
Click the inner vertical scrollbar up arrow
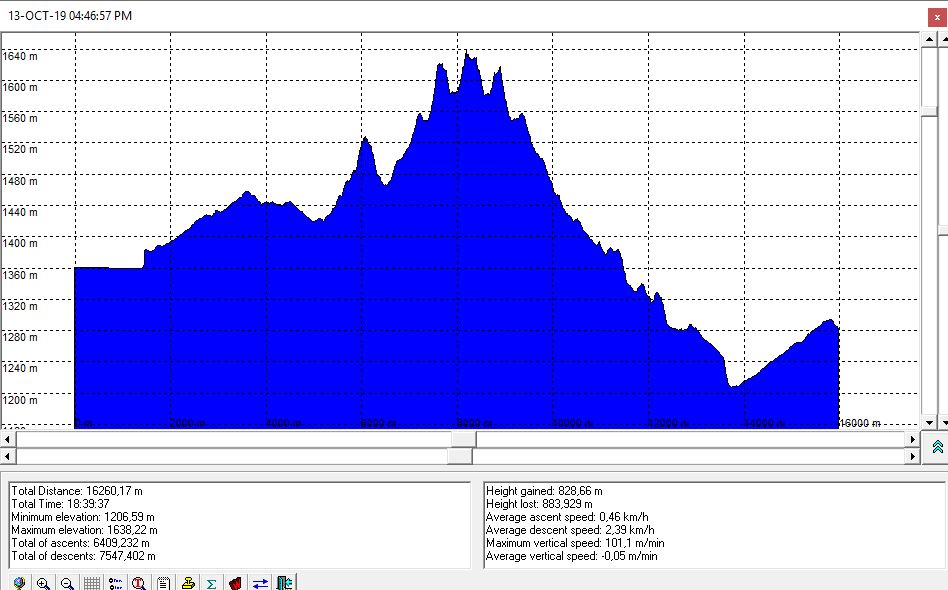[927, 40]
